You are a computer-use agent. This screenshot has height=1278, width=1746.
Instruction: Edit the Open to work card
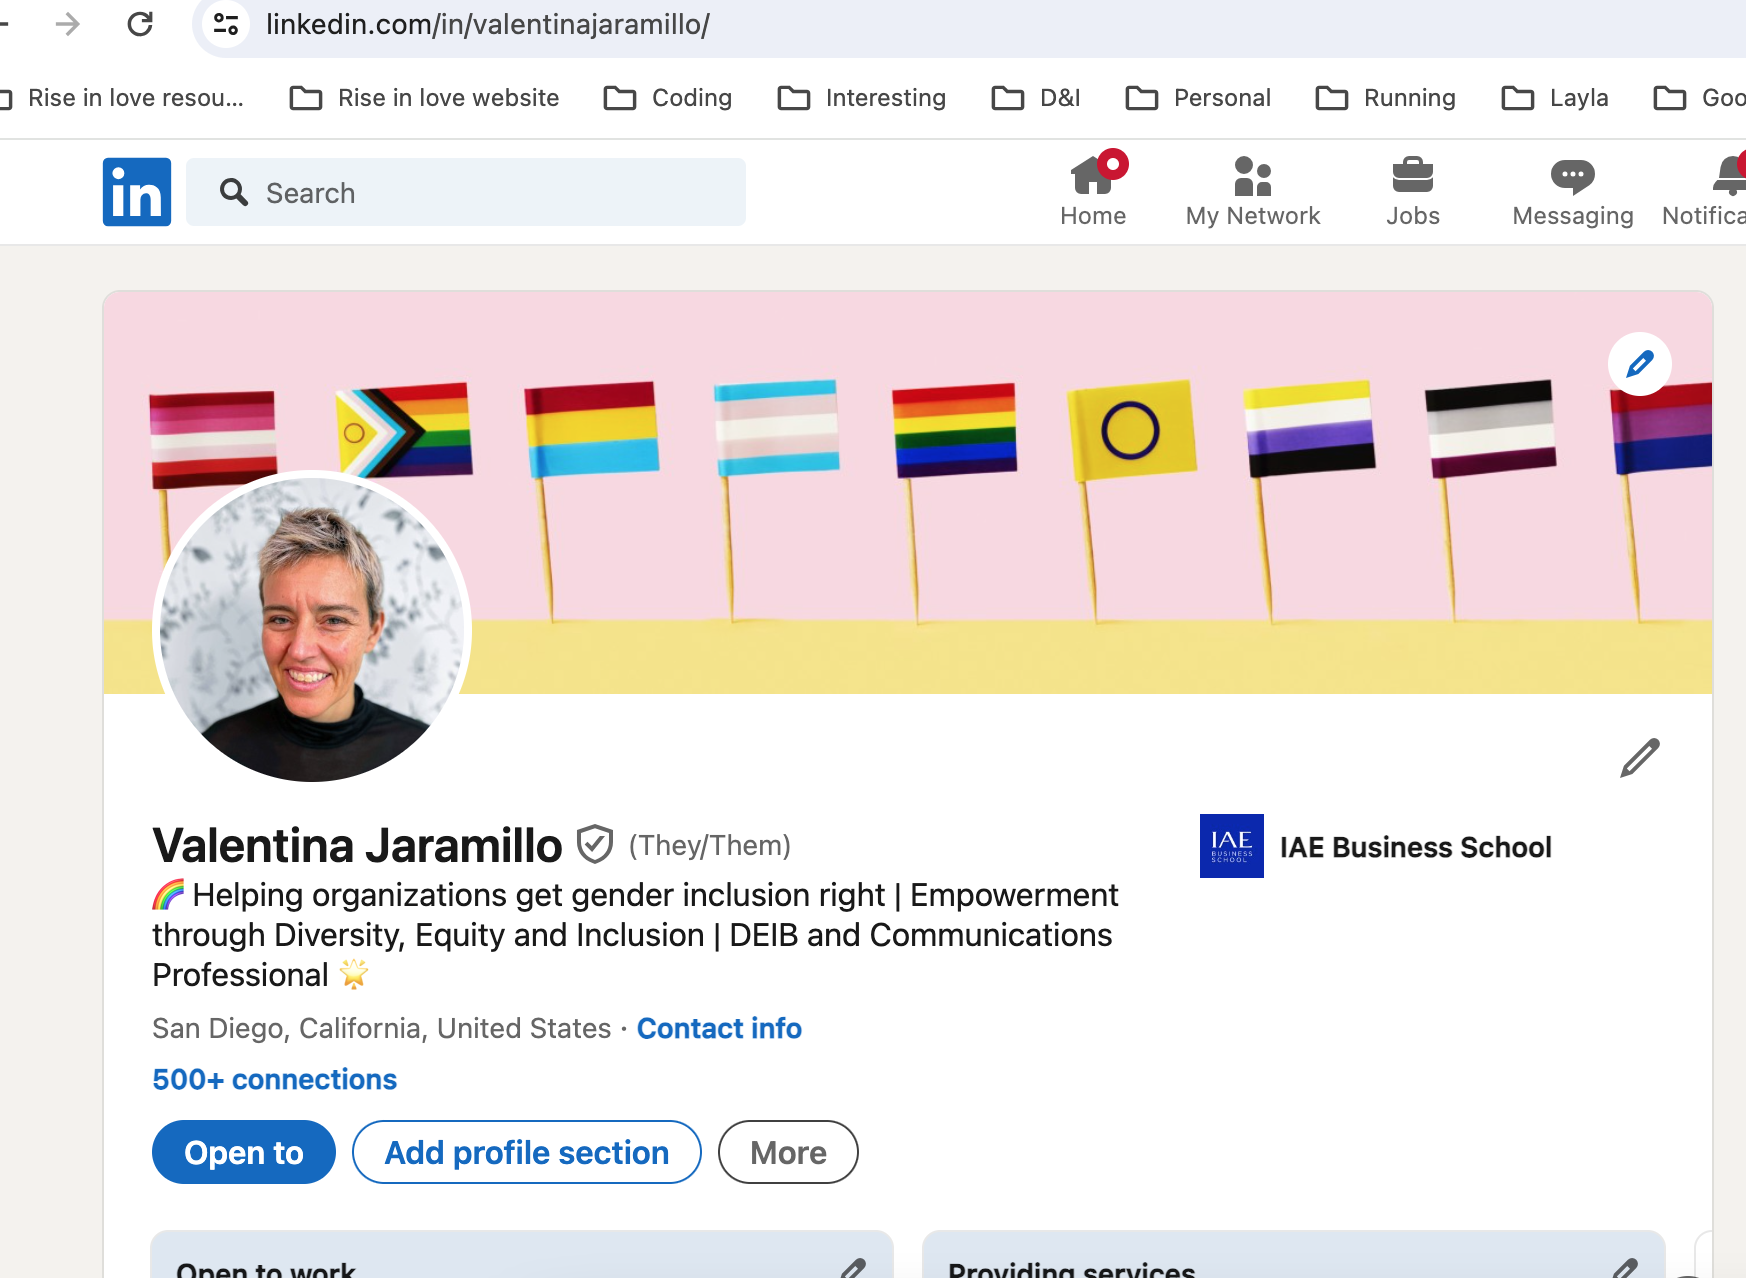click(852, 1268)
